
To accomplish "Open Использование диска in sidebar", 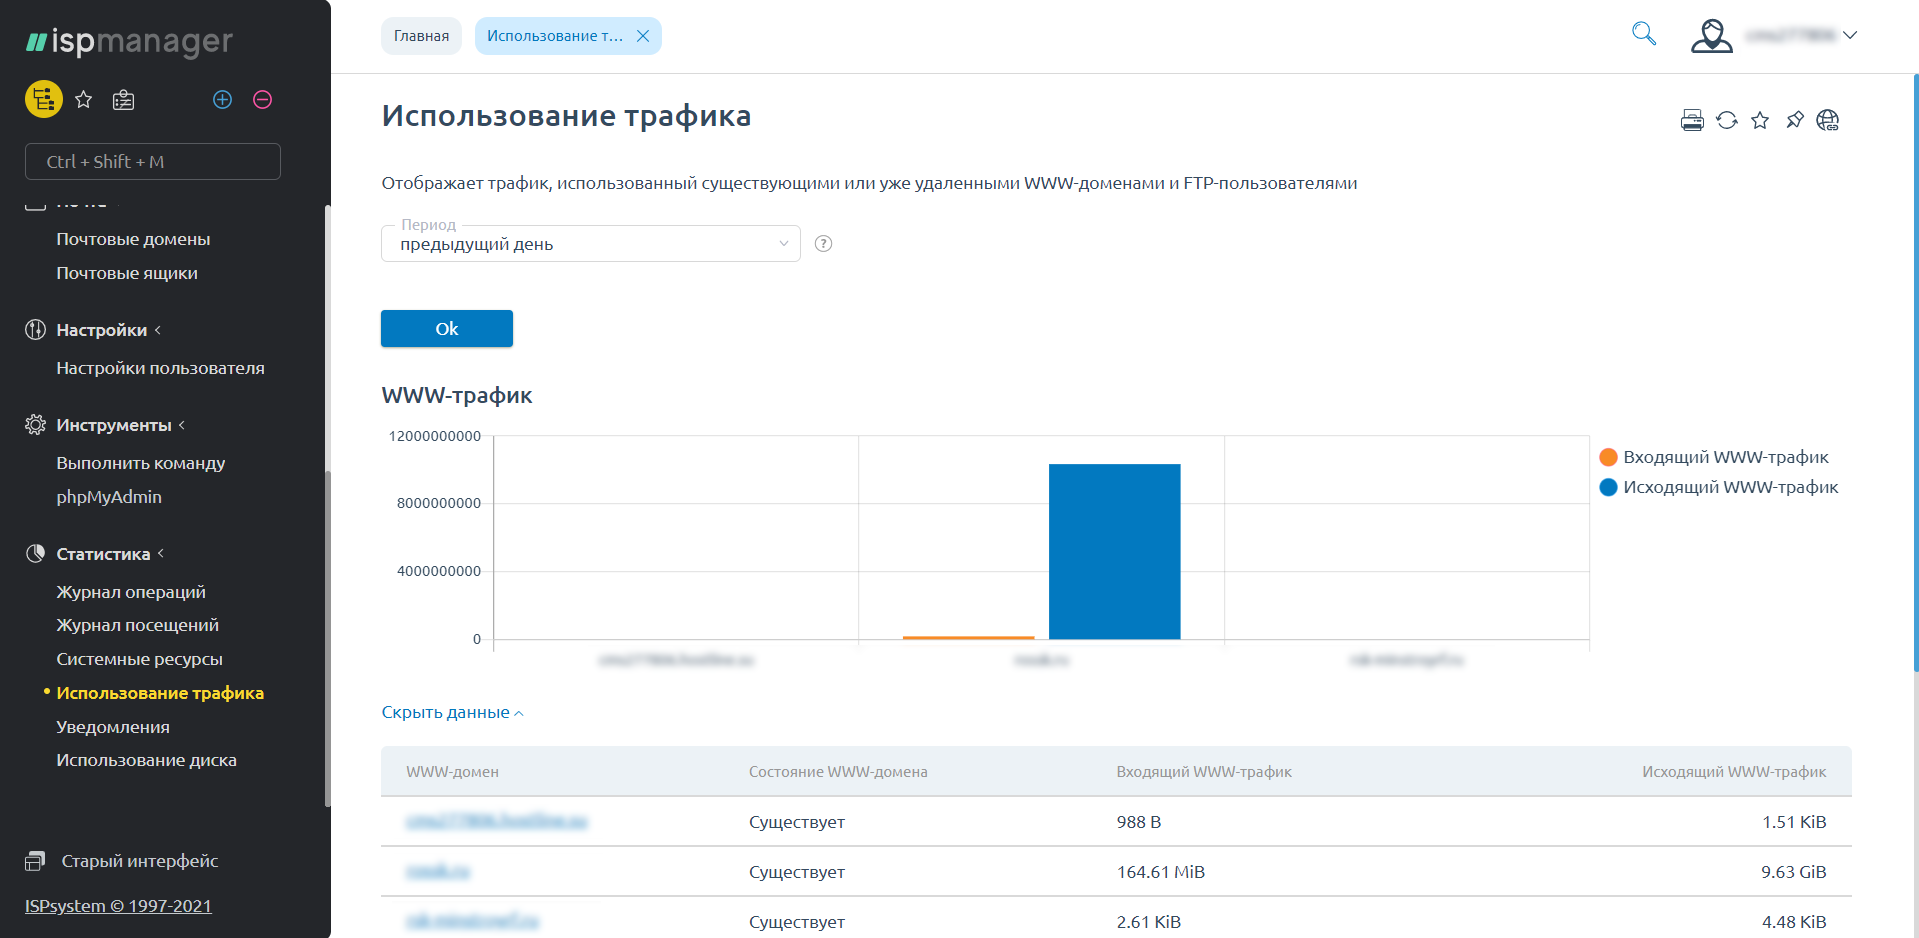I will tap(146, 760).
